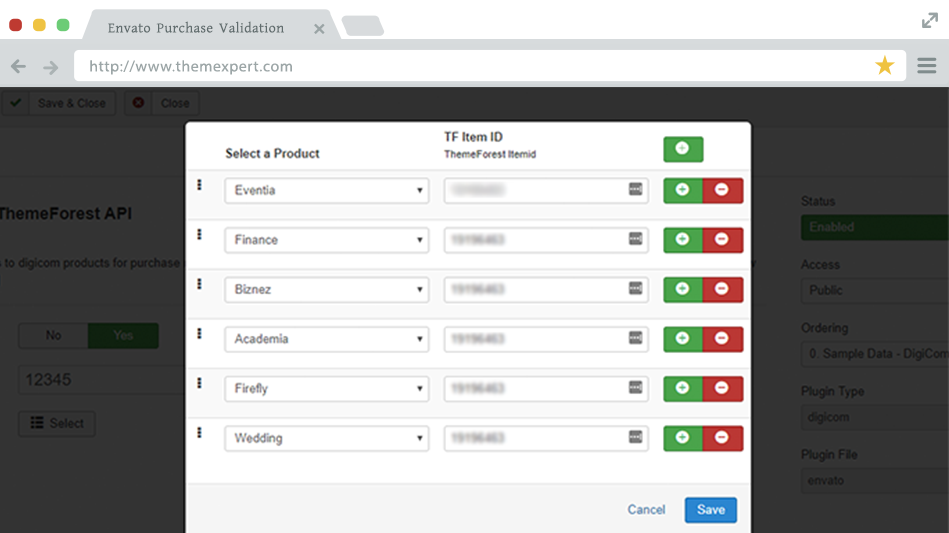Add a row after the Wedding product
The image size is (949, 533).
click(683, 438)
